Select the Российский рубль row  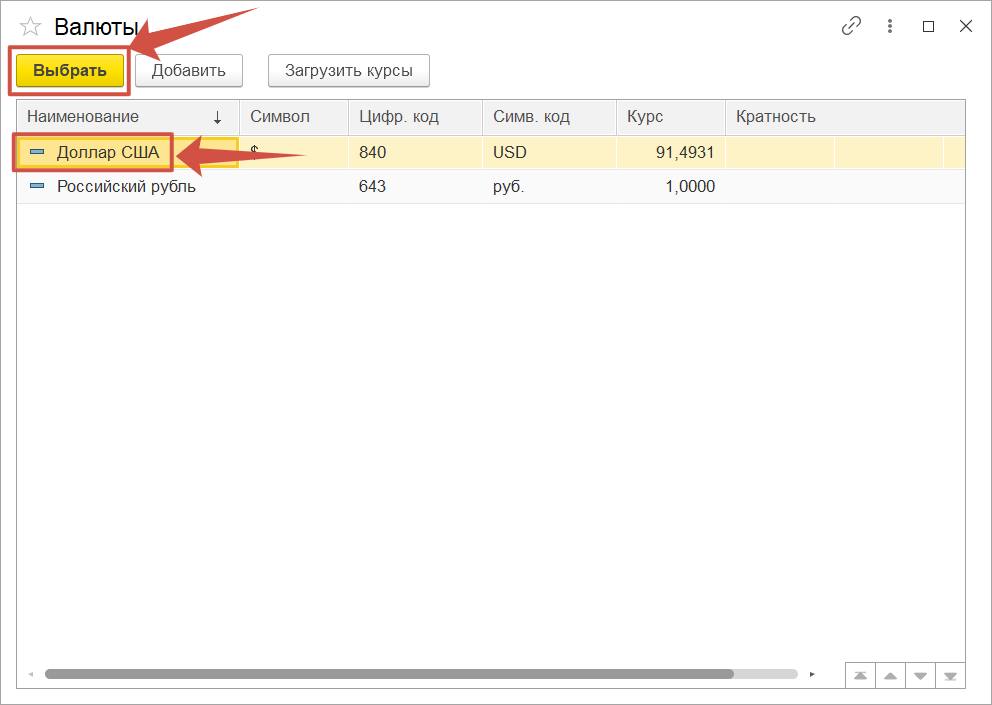pyautogui.click(x=126, y=186)
